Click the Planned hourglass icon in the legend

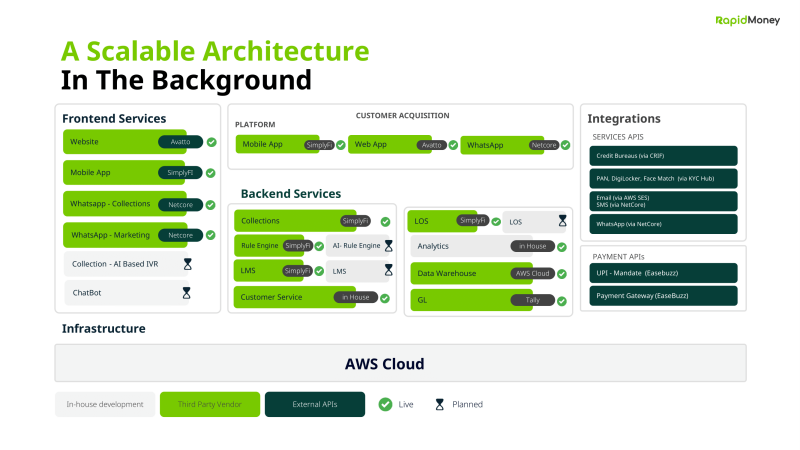click(439, 404)
